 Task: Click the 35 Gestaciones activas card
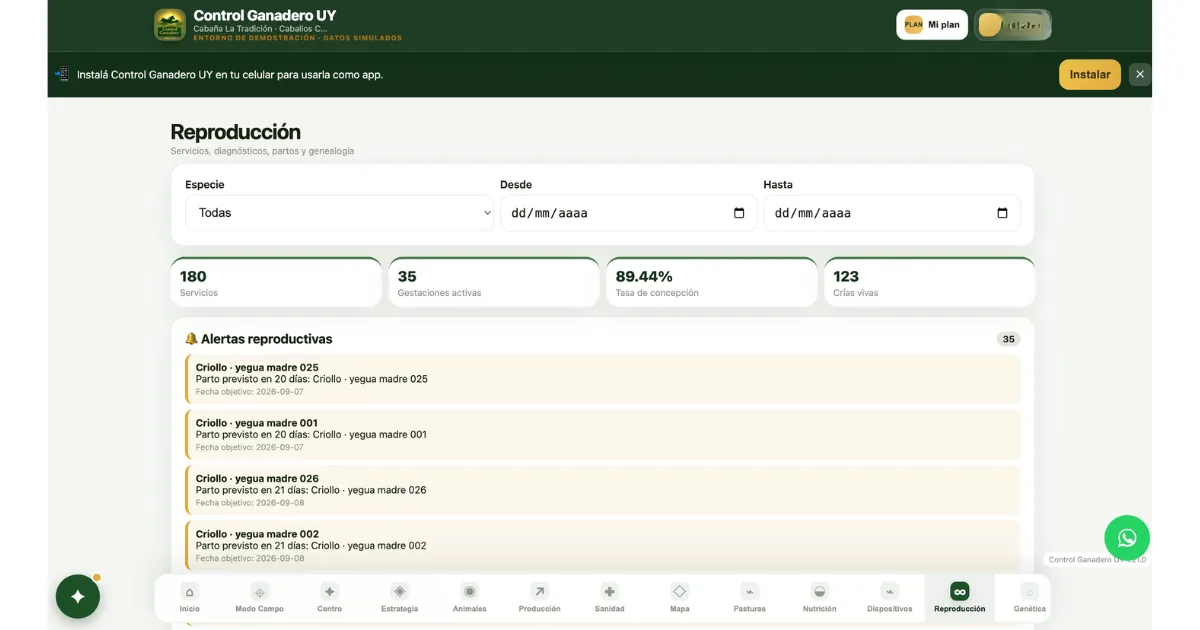(x=494, y=282)
